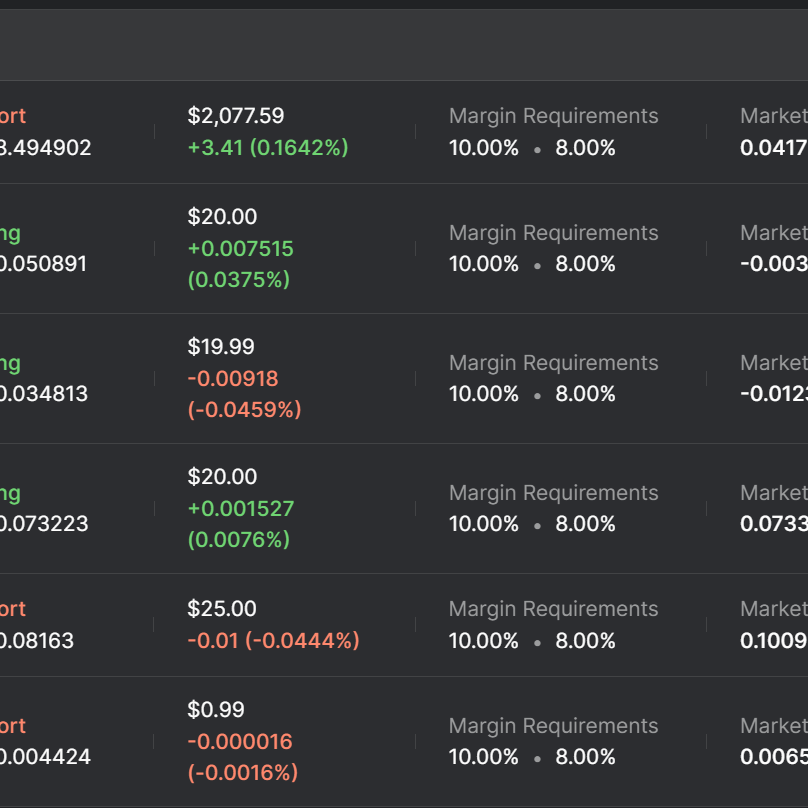Select the -0.01 (-0.0444%) change value
This screenshot has height=808, width=808.
273,641
